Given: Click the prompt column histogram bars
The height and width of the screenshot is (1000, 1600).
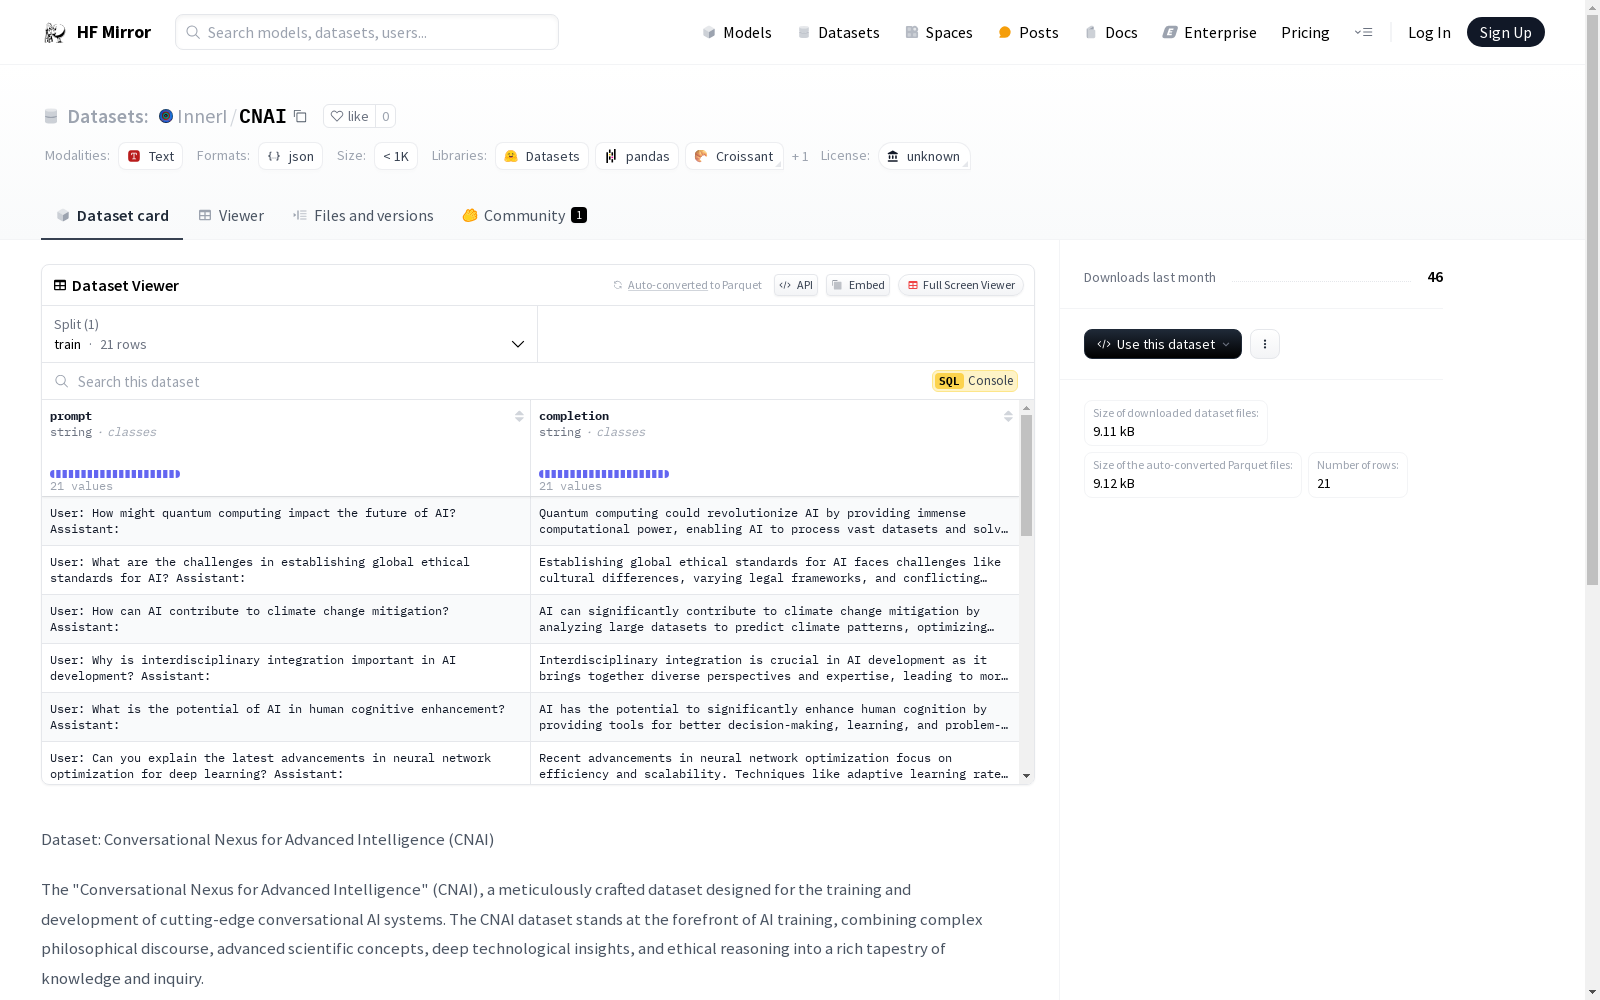Looking at the screenshot, I should (x=115, y=474).
